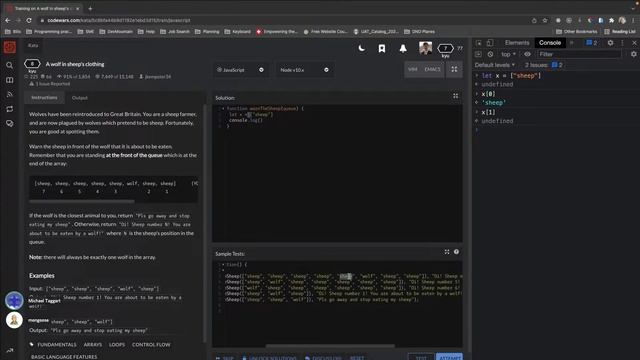Open the 1 Issue Reported link
Viewport: 640px width, 360px height.
pos(49,84)
